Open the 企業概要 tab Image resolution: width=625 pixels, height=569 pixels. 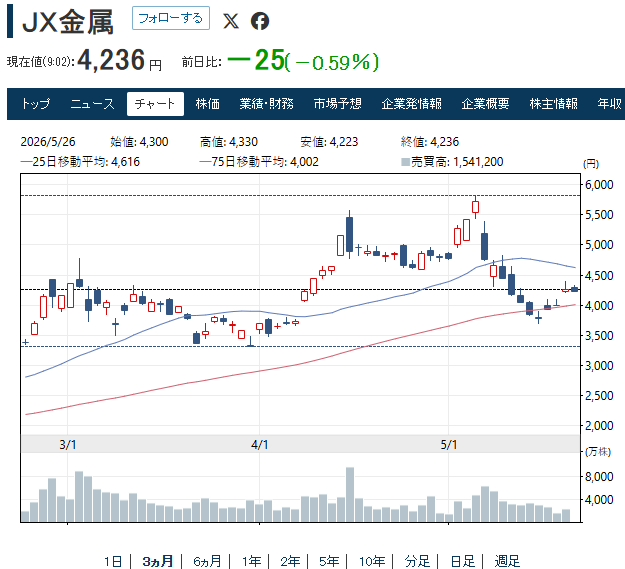pyautogui.click(x=485, y=104)
